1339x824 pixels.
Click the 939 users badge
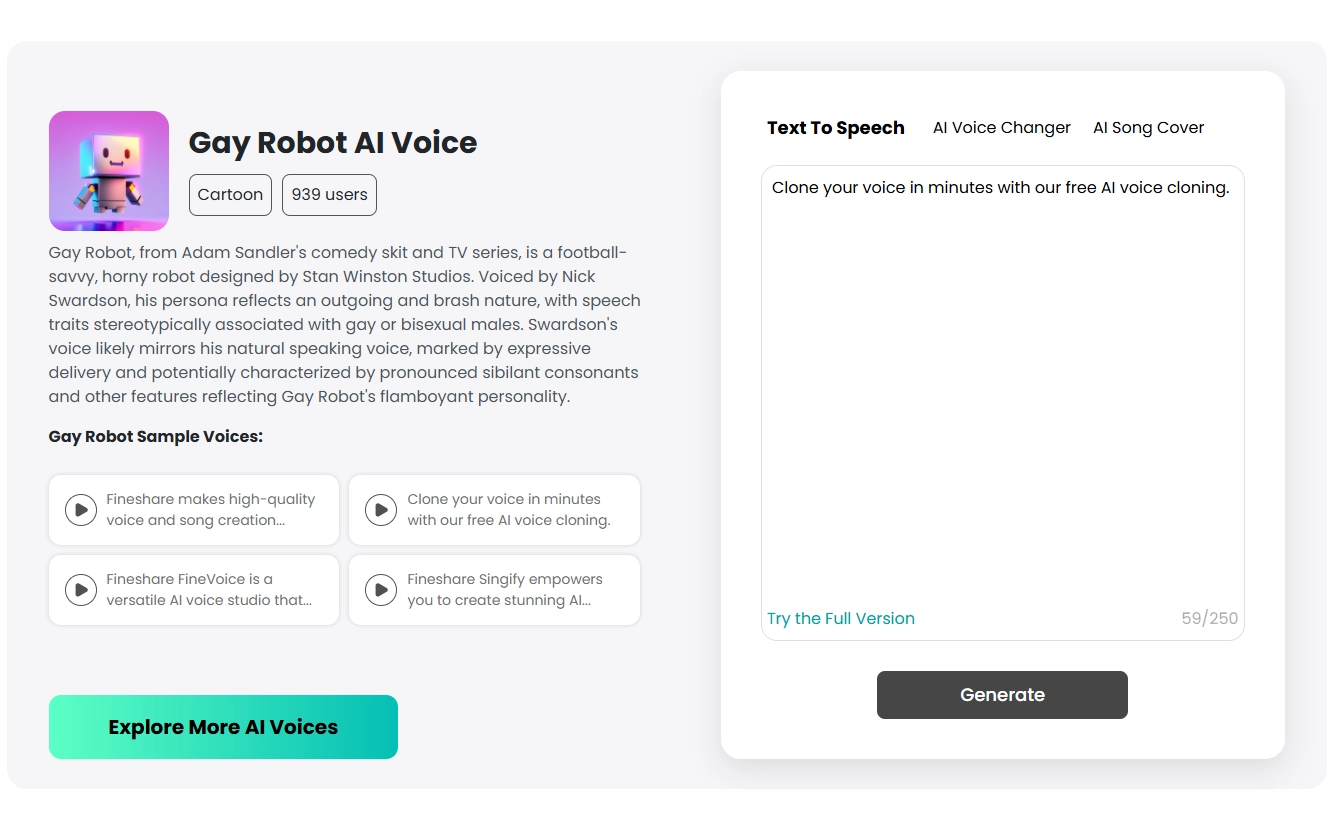pos(329,195)
